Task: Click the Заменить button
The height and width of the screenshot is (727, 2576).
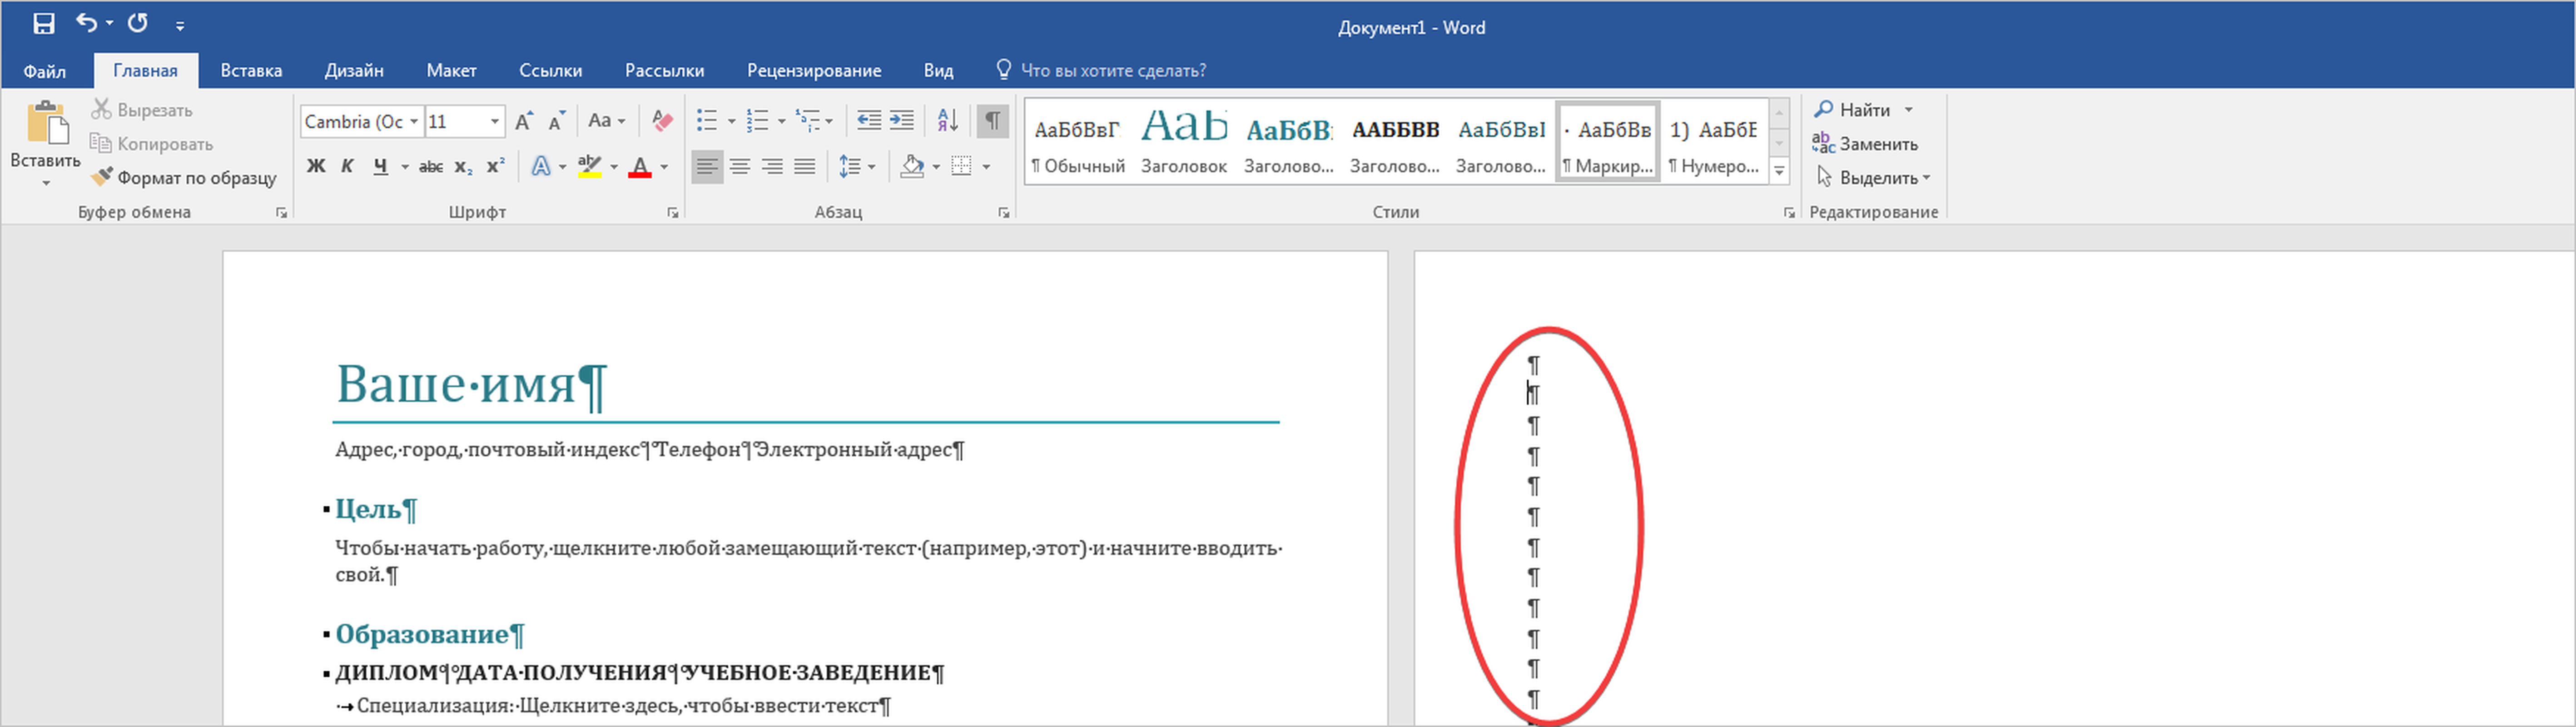Action: 1866,144
